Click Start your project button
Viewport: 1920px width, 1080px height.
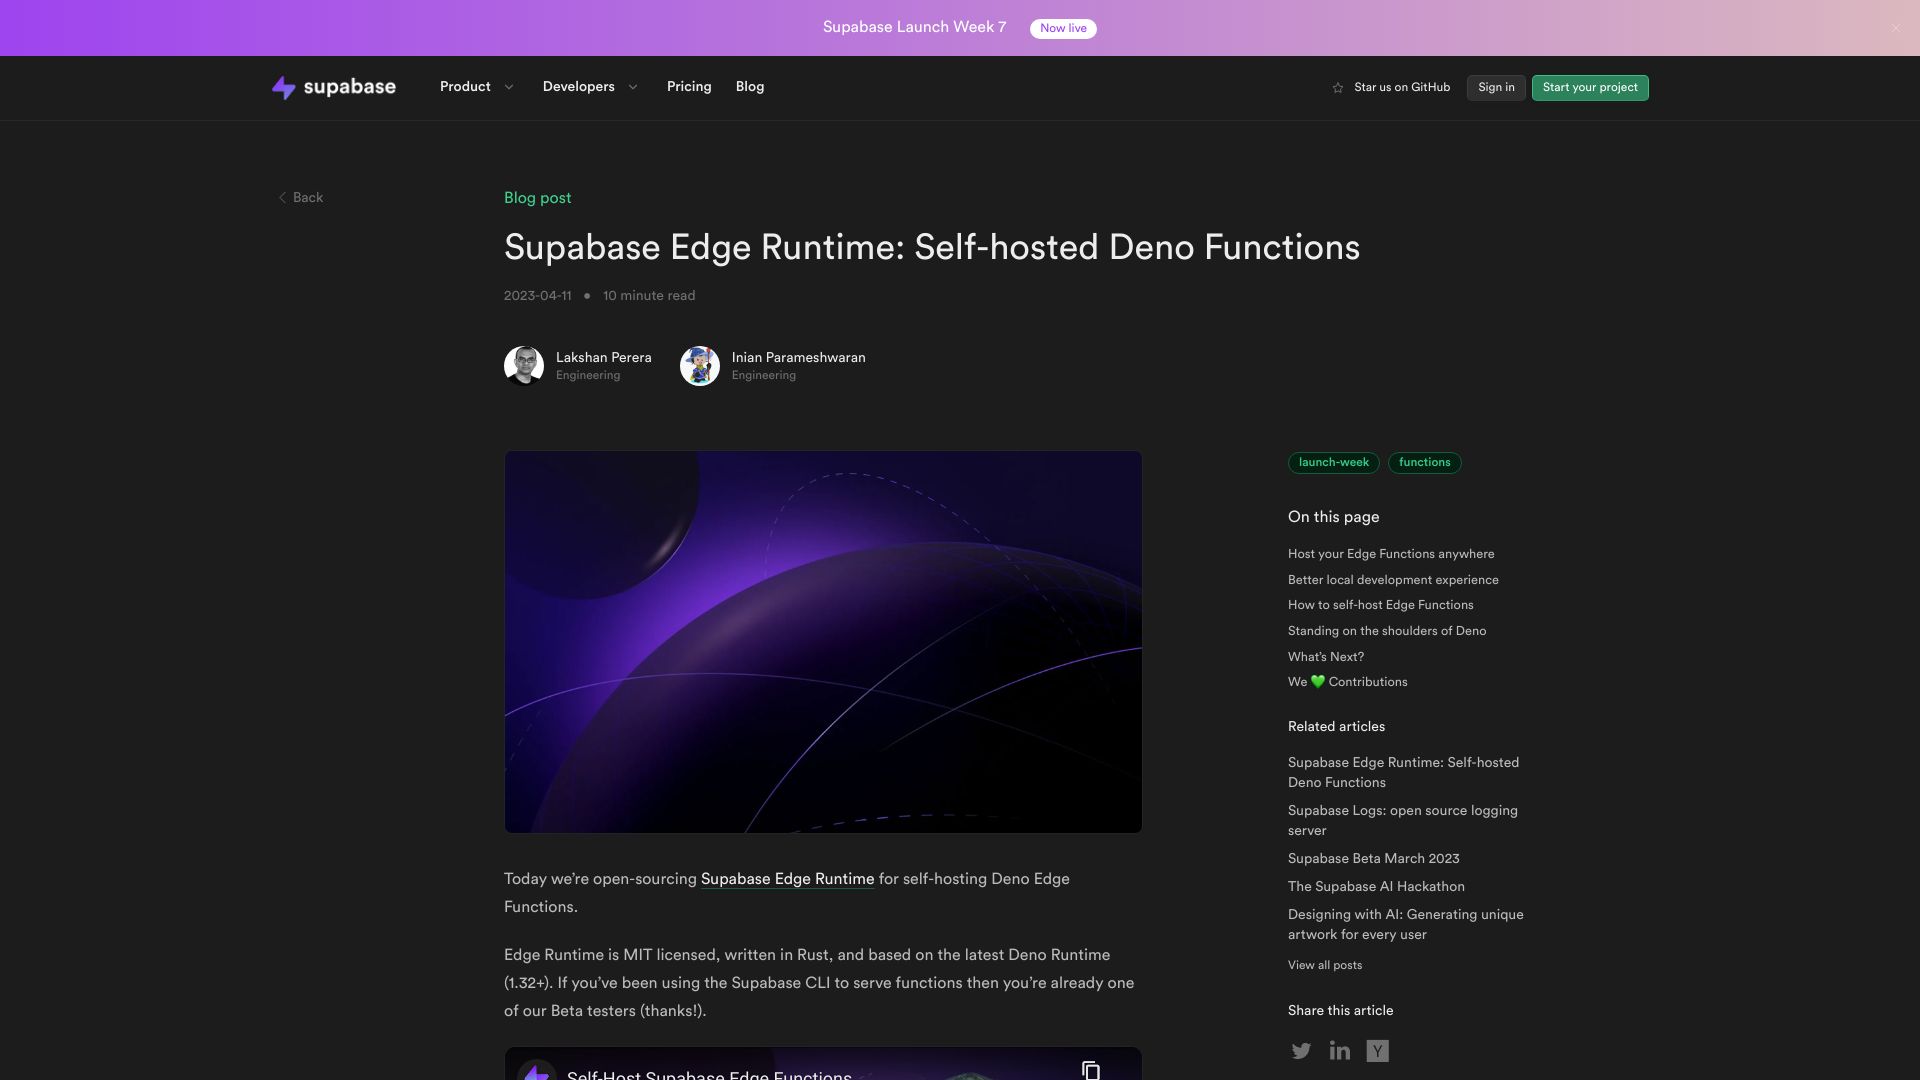click(x=1590, y=88)
